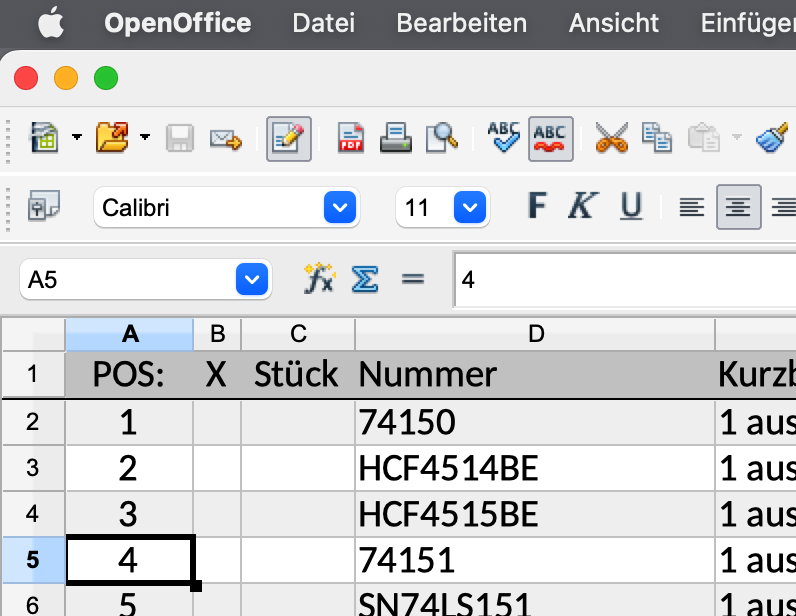Toggle the Edit File mode button
796x616 pixels.
click(288, 139)
